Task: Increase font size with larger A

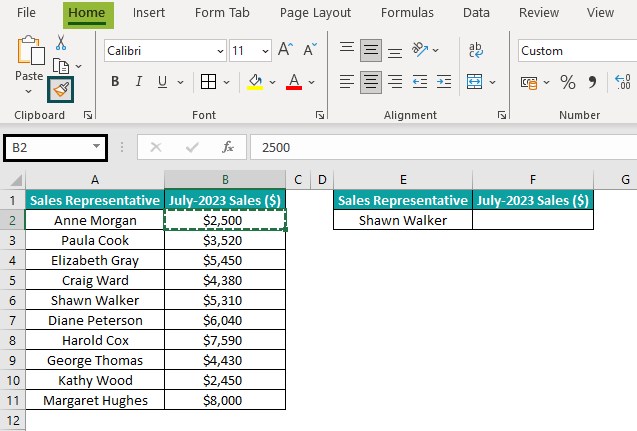Action: click(285, 50)
